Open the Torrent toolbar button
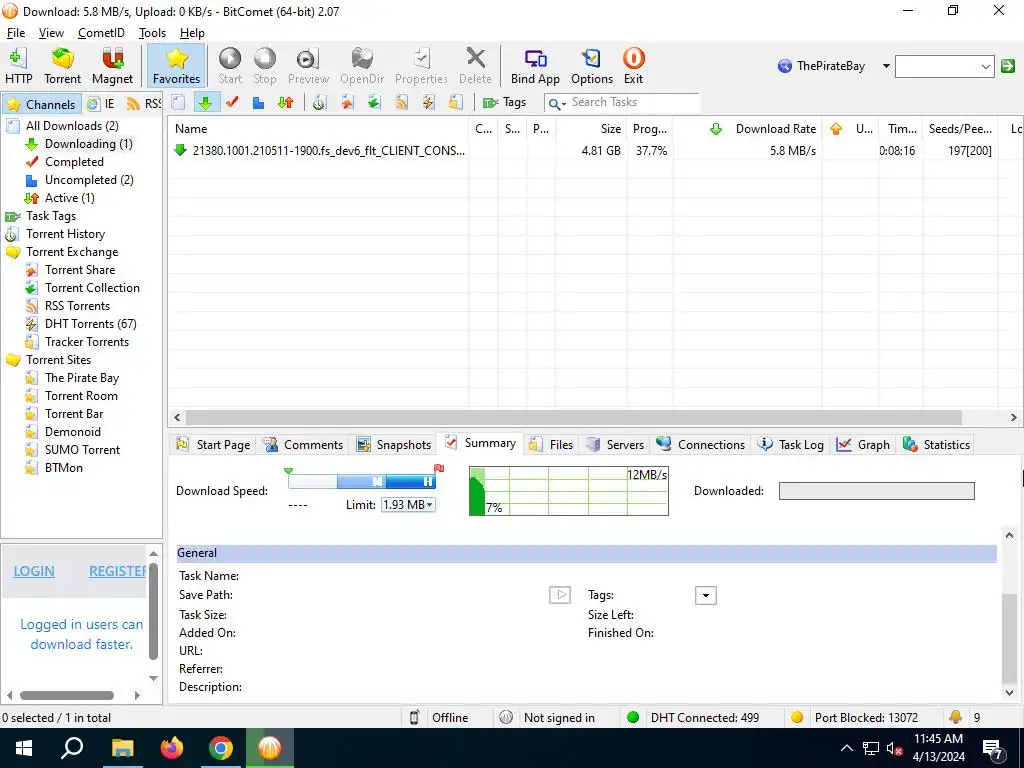 [x=62, y=66]
